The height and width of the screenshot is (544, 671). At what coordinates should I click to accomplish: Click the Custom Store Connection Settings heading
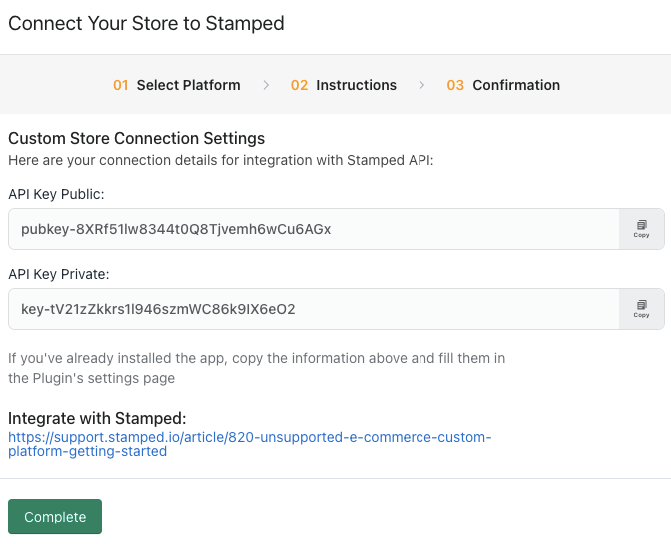point(136,138)
